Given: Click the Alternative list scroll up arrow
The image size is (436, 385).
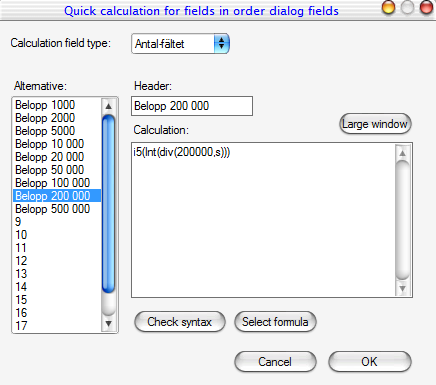Looking at the screenshot, I should [108, 106].
